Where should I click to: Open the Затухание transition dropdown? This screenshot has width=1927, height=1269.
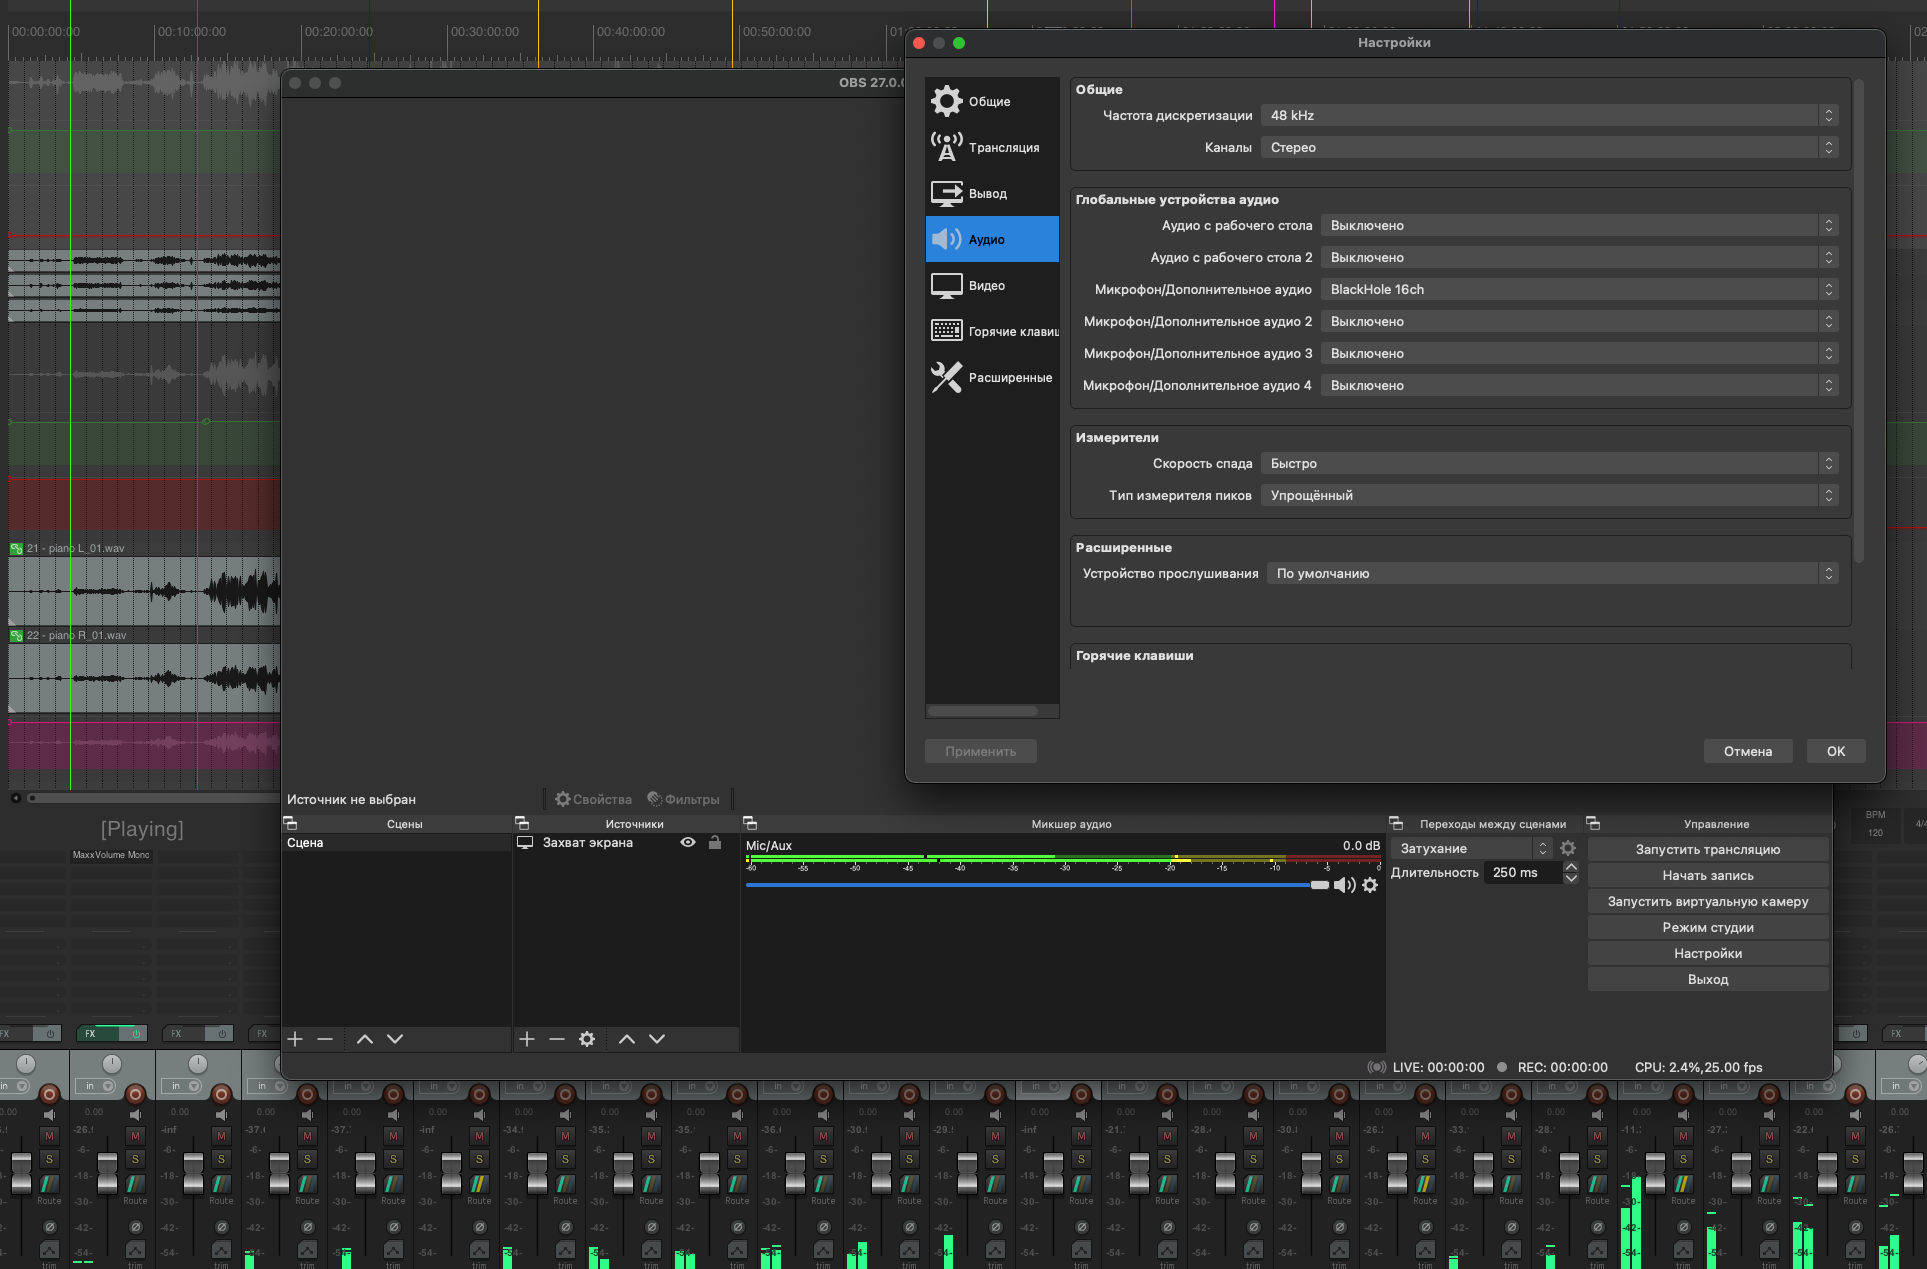pos(1472,848)
